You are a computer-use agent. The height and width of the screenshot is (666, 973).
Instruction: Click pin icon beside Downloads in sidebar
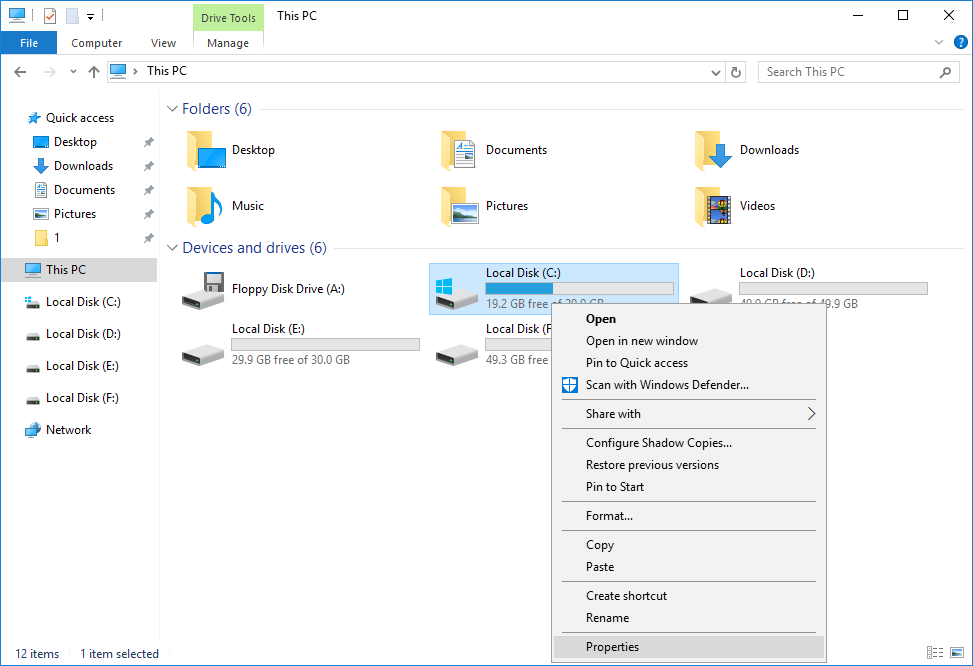(148, 166)
